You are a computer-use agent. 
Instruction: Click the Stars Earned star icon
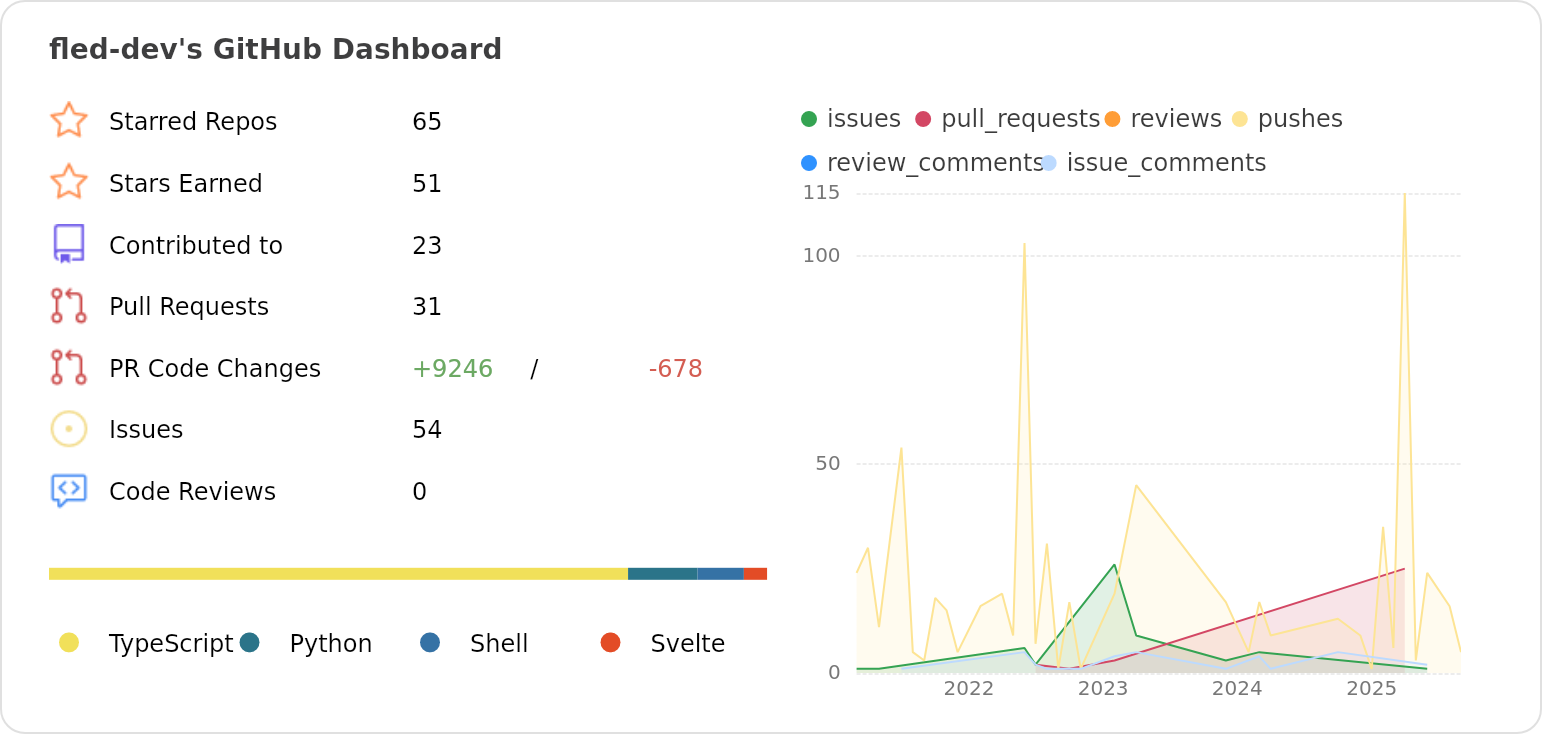[x=69, y=182]
